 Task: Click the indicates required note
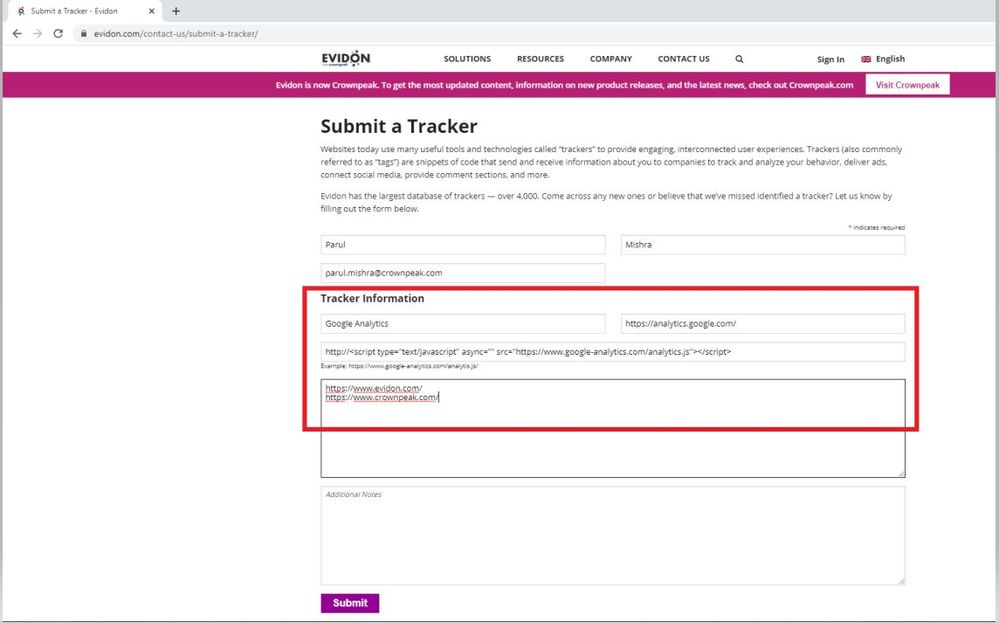tap(876, 227)
